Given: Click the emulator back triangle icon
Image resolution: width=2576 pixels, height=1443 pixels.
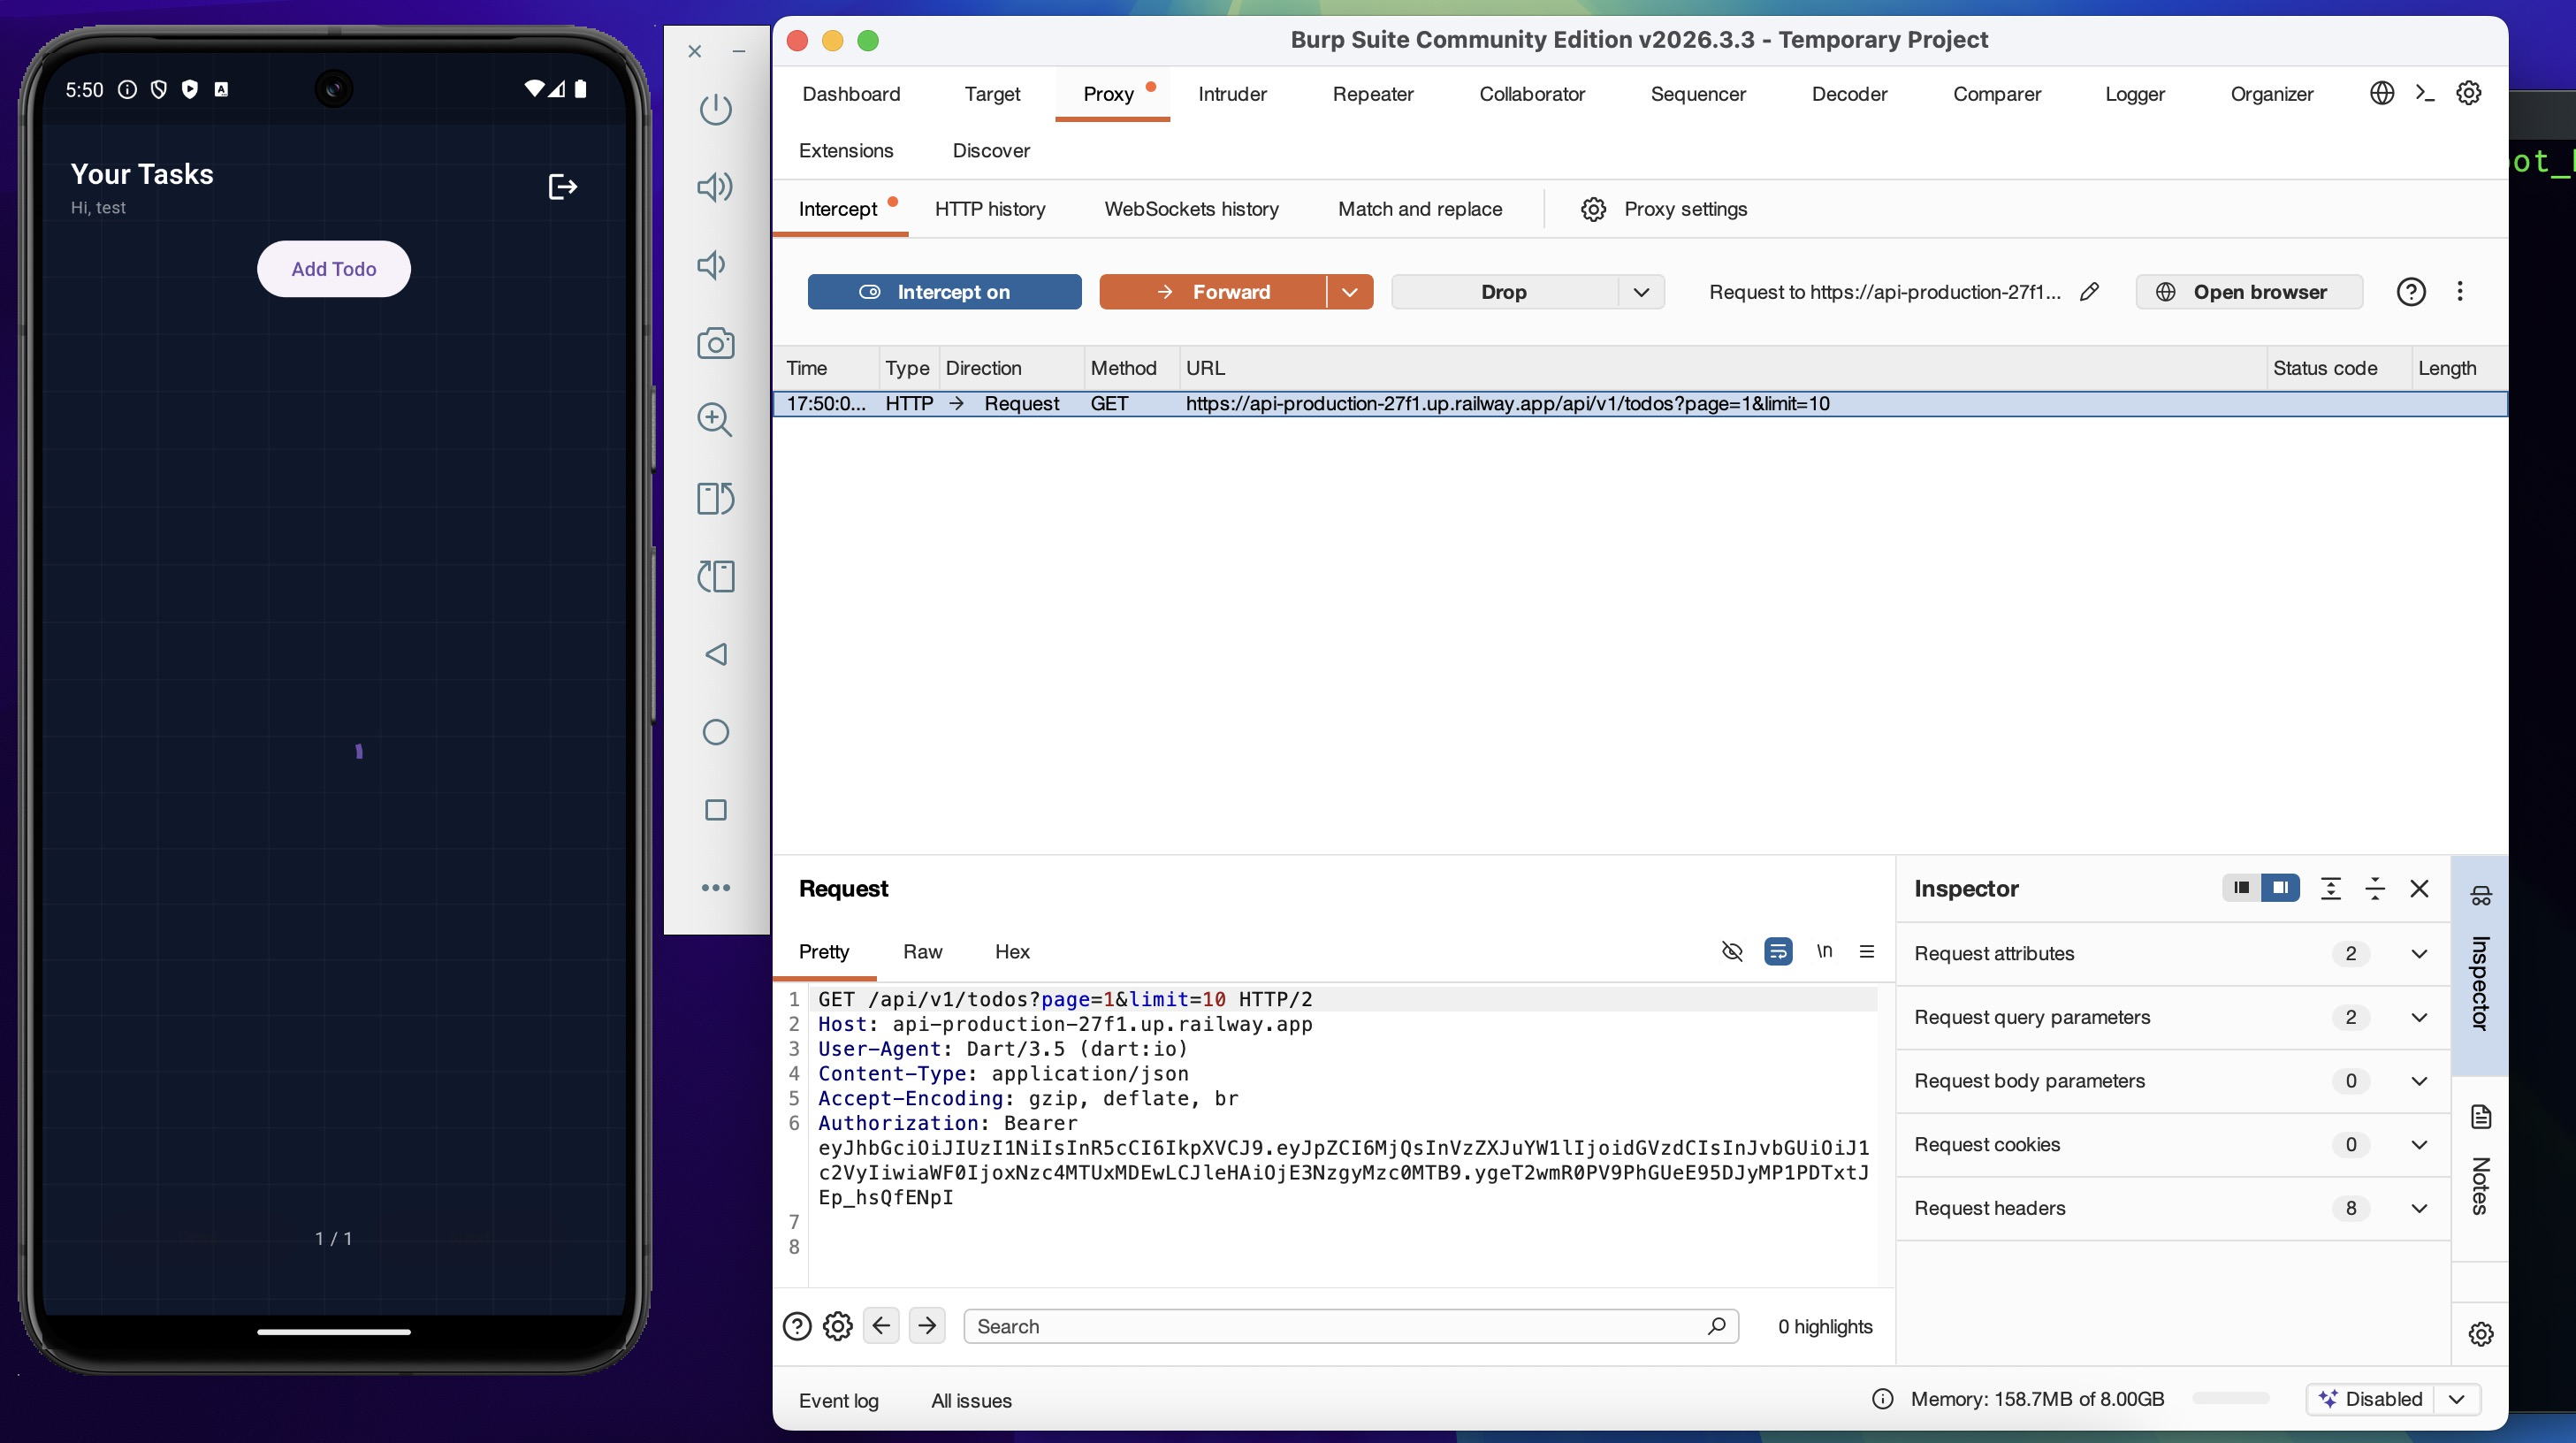Looking at the screenshot, I should click(x=715, y=654).
